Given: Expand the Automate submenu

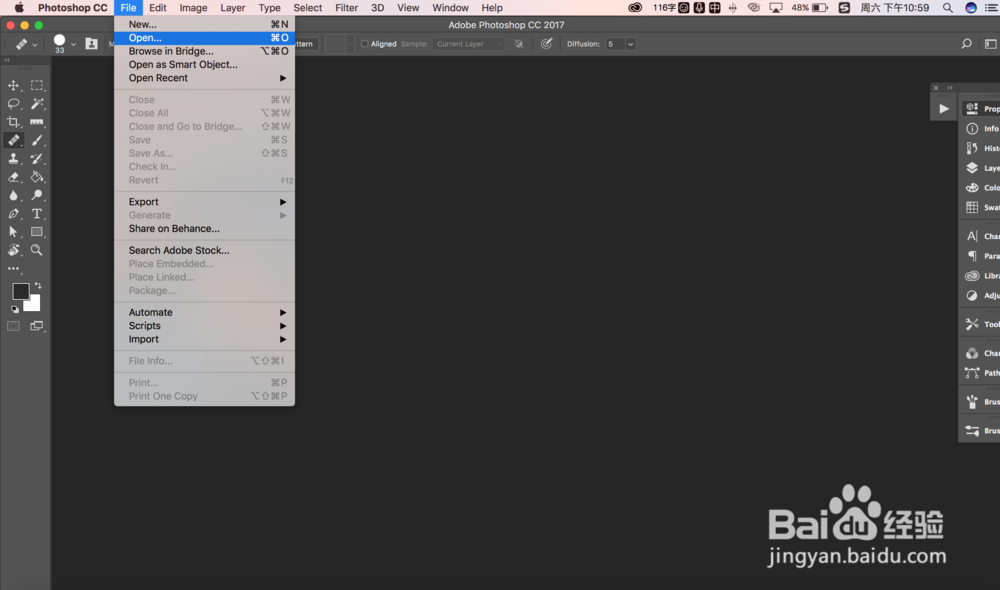Looking at the screenshot, I should [x=283, y=313].
